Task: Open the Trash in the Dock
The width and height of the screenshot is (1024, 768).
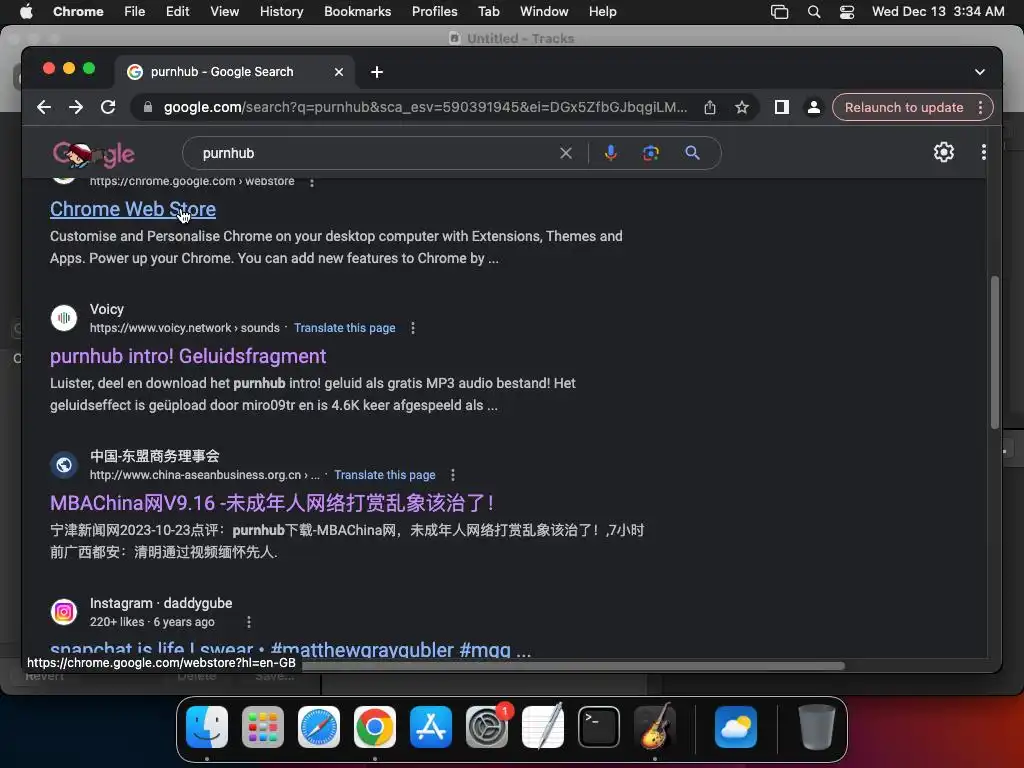Action: 816,727
